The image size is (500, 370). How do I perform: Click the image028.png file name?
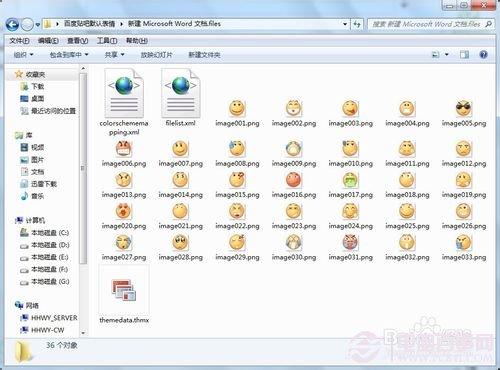[x=181, y=257]
